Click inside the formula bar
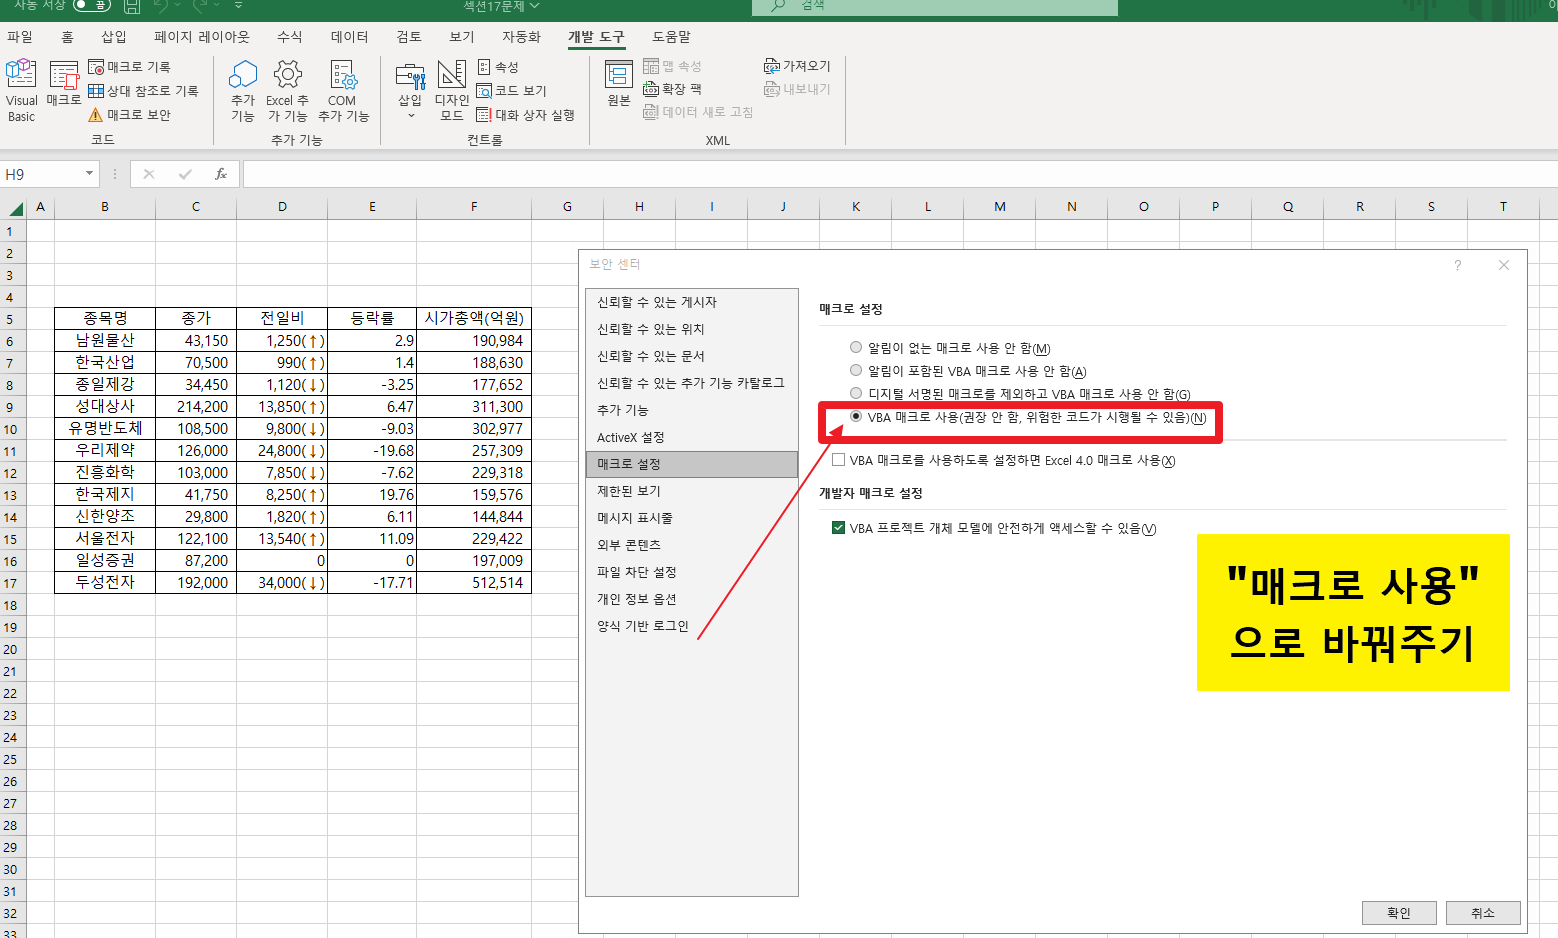 [600, 173]
